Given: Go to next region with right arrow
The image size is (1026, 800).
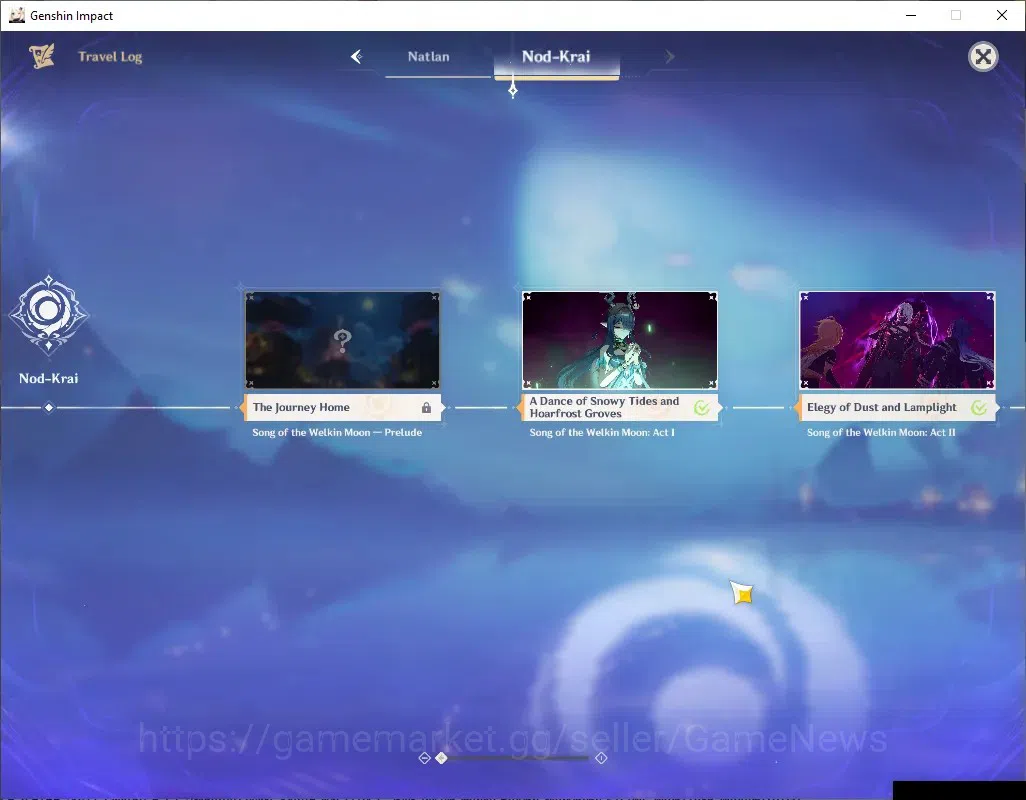Looking at the screenshot, I should [x=669, y=57].
